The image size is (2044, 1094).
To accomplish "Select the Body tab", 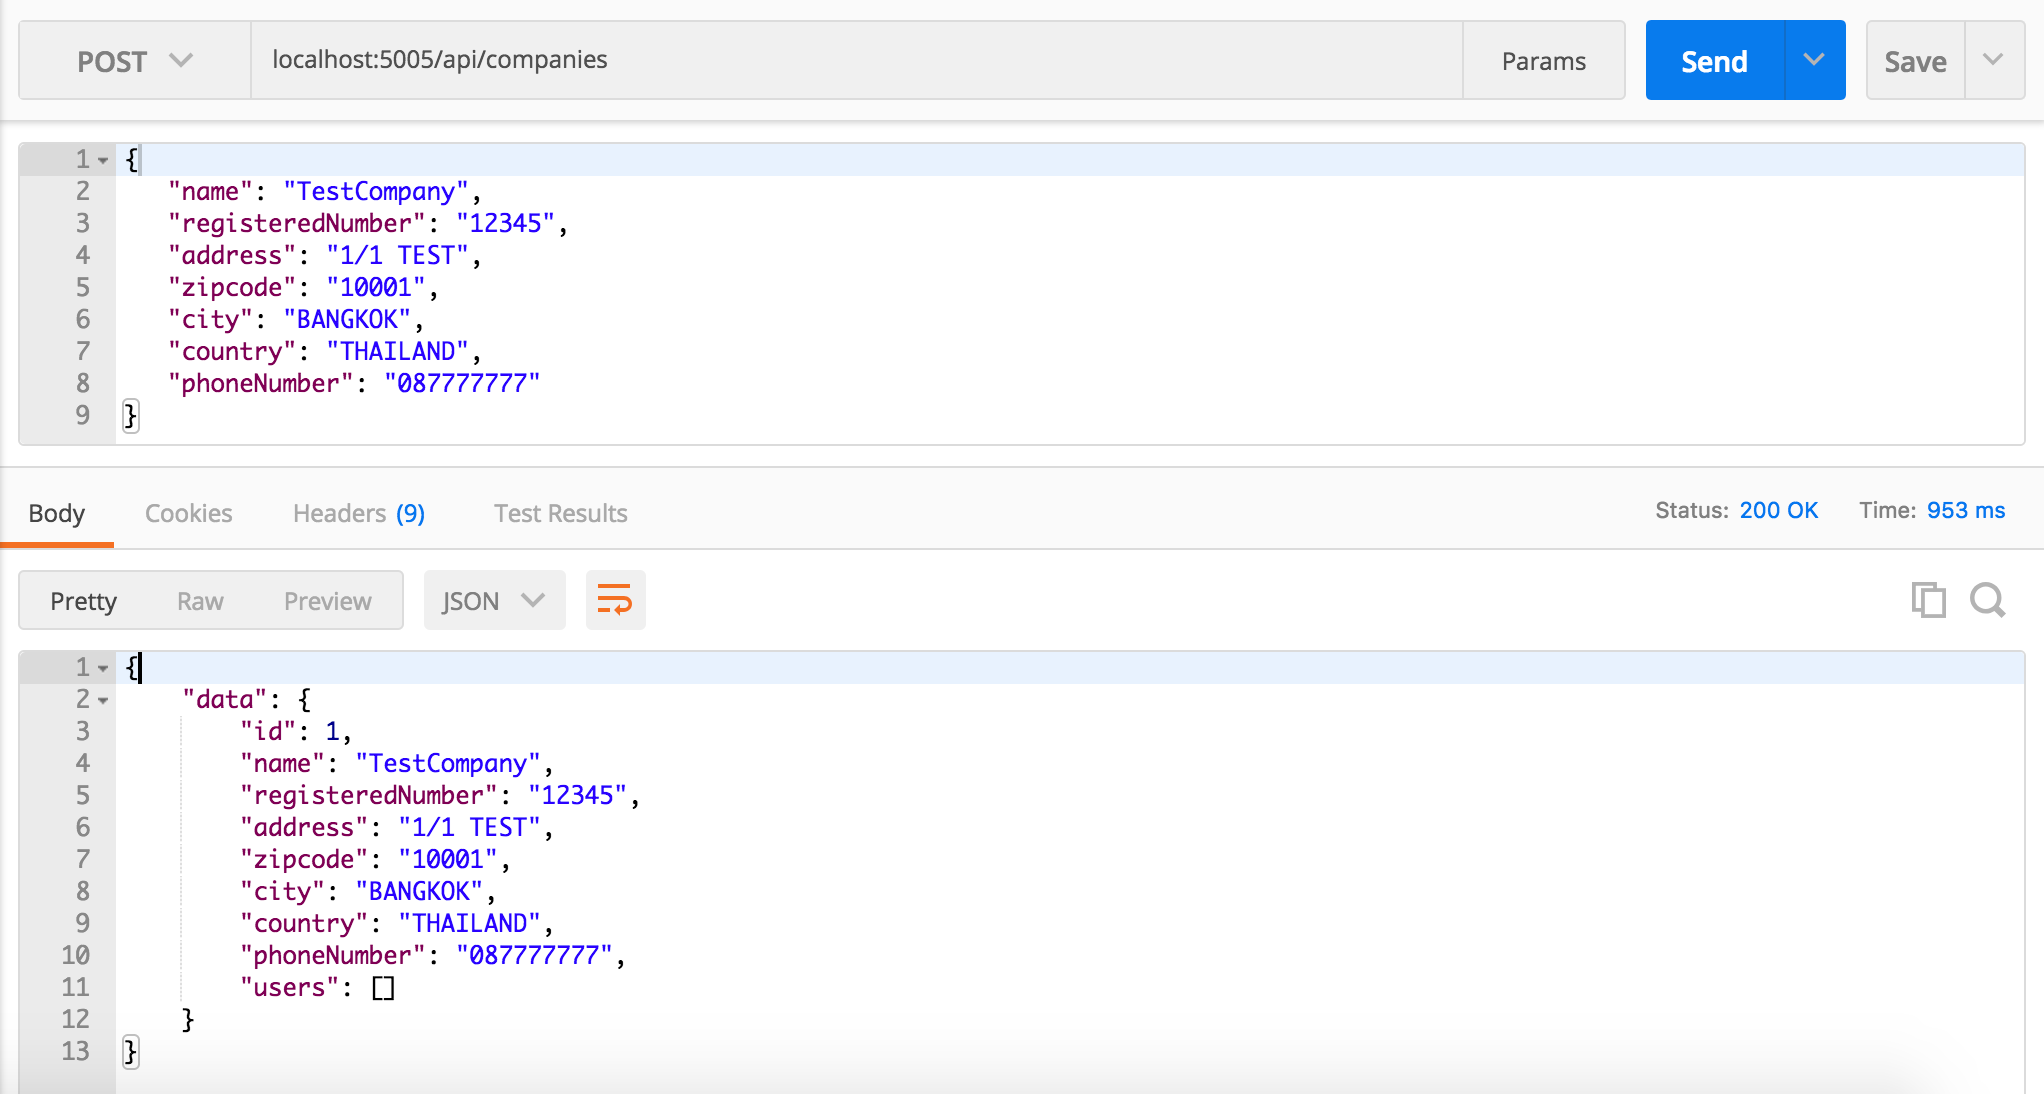I will [57, 513].
